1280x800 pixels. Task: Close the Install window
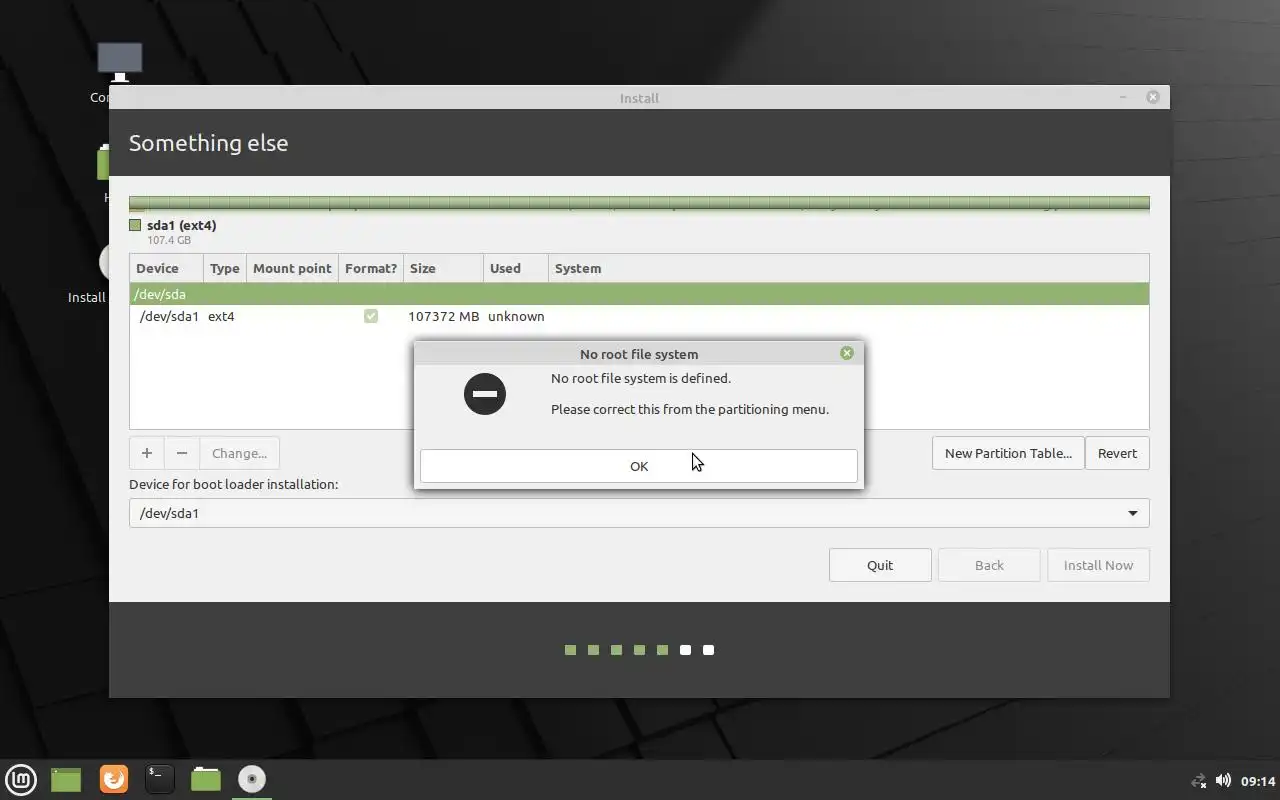point(1153,97)
